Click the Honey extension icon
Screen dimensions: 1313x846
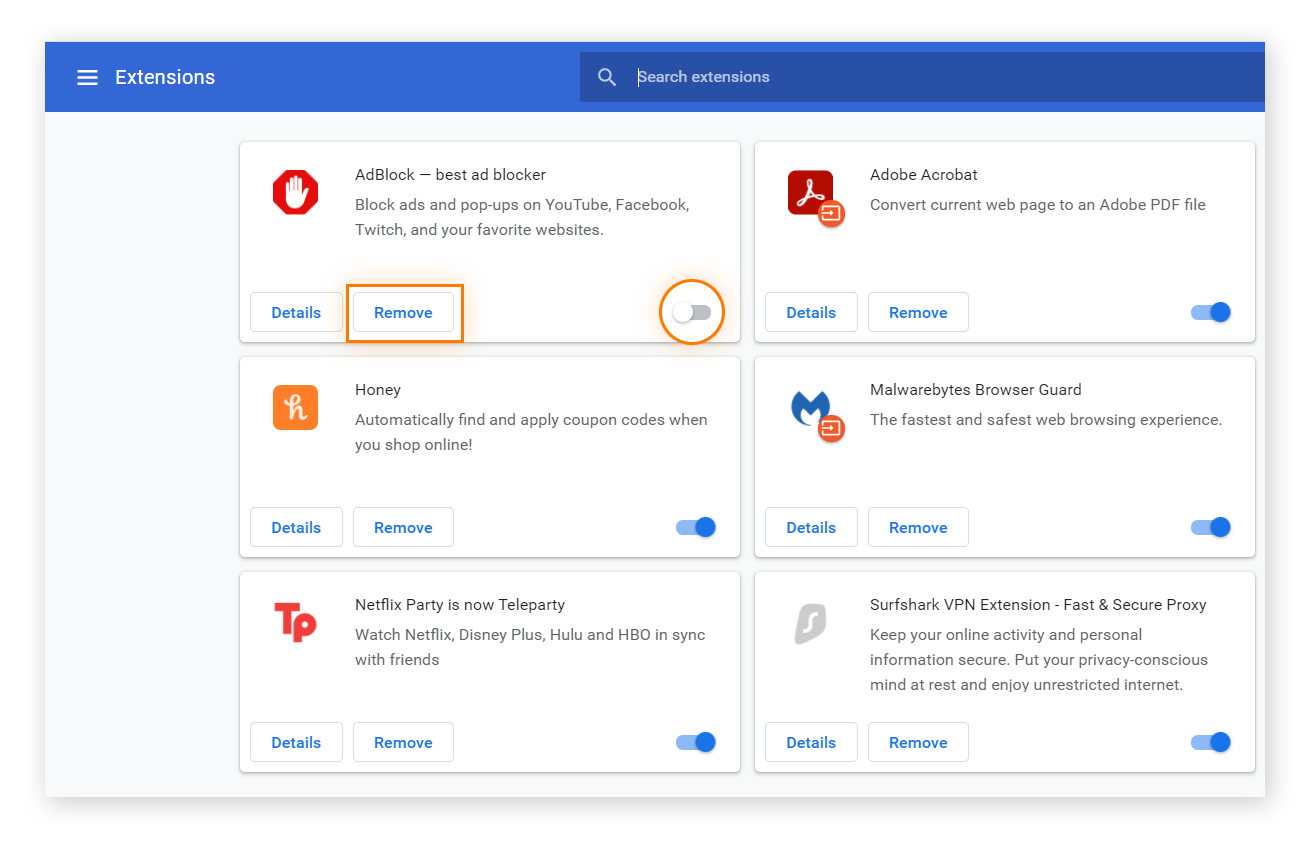295,407
